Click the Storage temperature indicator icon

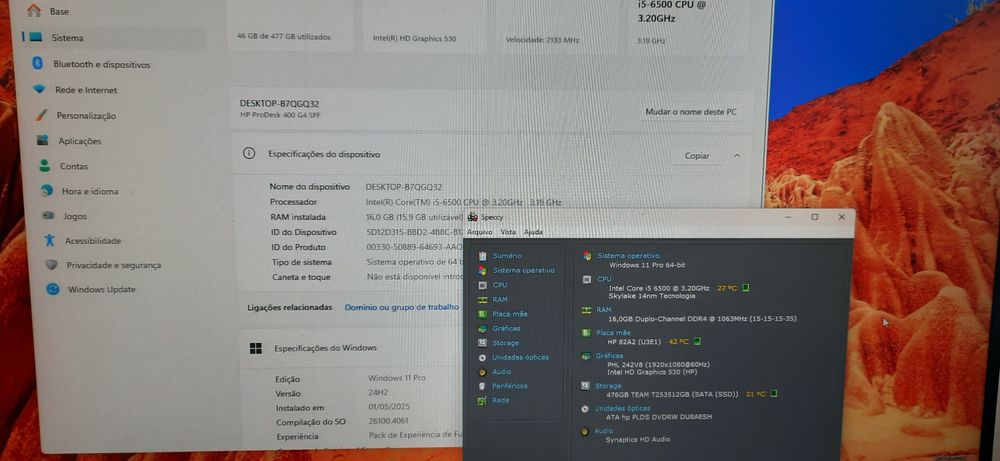coord(774,394)
